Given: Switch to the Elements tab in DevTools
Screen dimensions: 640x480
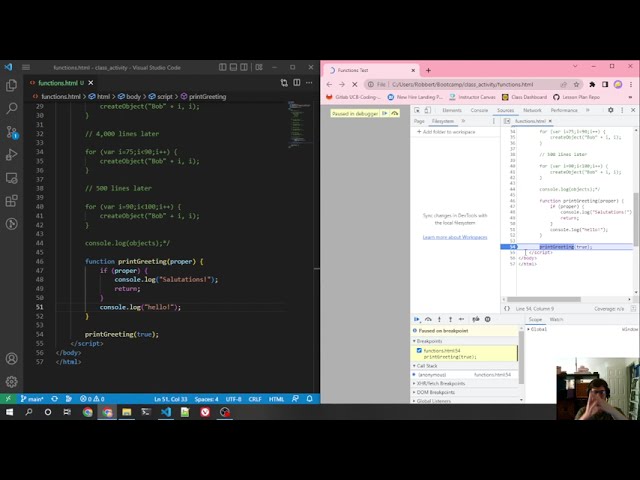Looking at the screenshot, I should [452, 110].
